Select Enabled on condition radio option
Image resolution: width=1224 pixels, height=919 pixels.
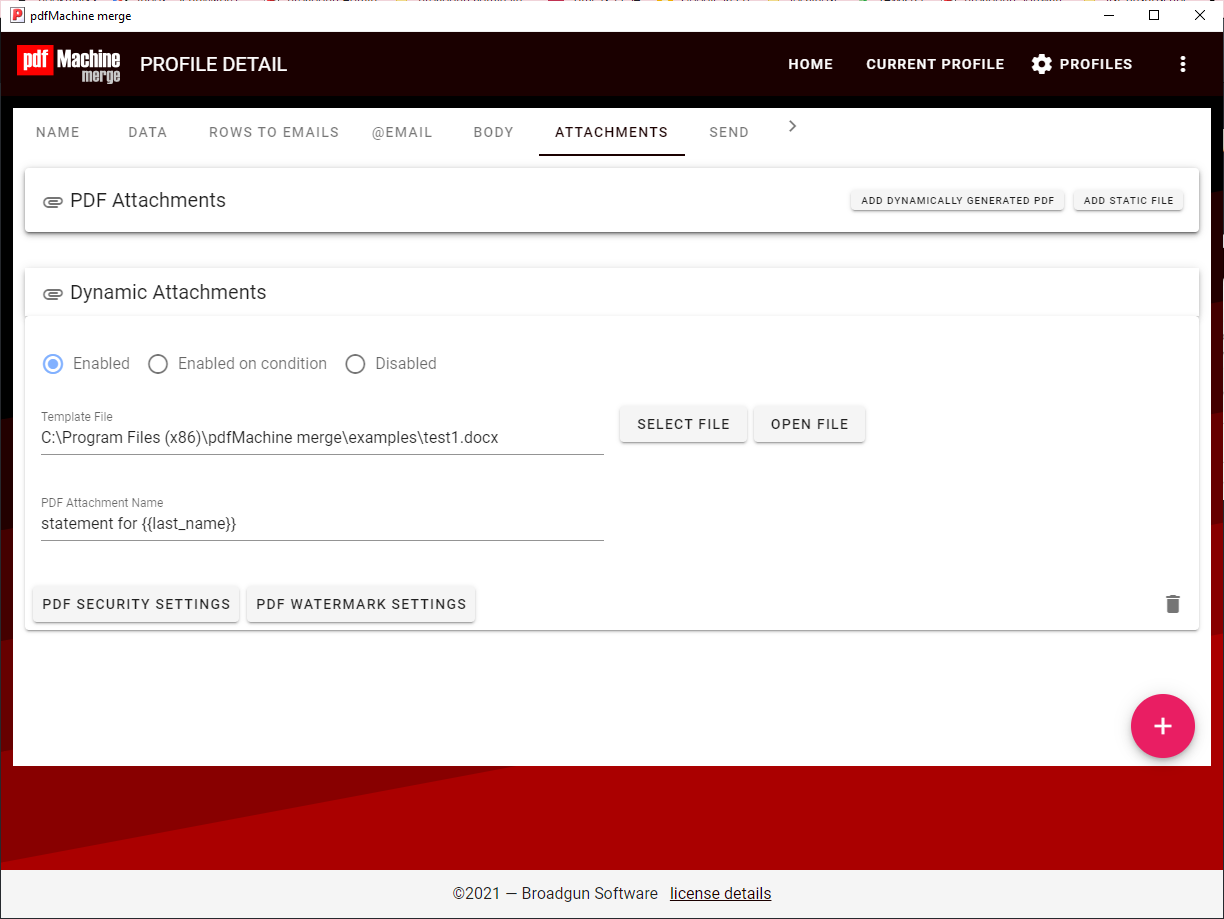coord(158,364)
